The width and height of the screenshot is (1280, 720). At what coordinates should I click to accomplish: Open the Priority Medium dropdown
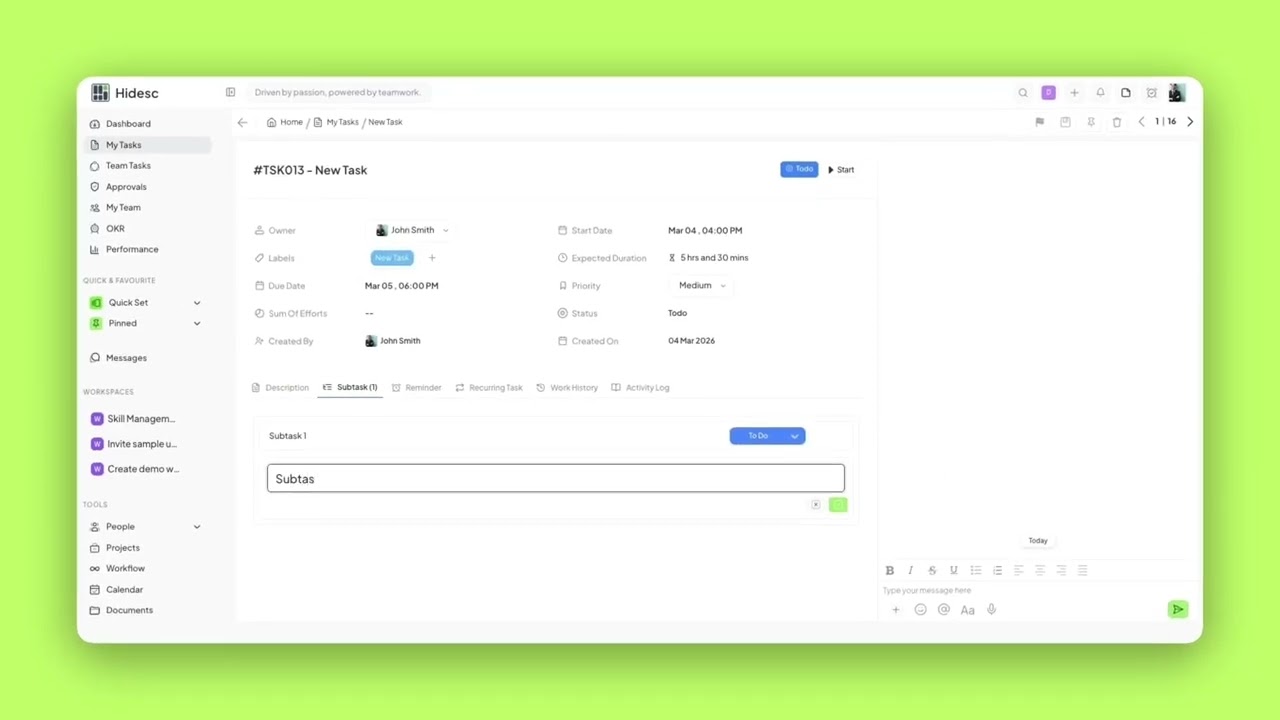click(701, 286)
